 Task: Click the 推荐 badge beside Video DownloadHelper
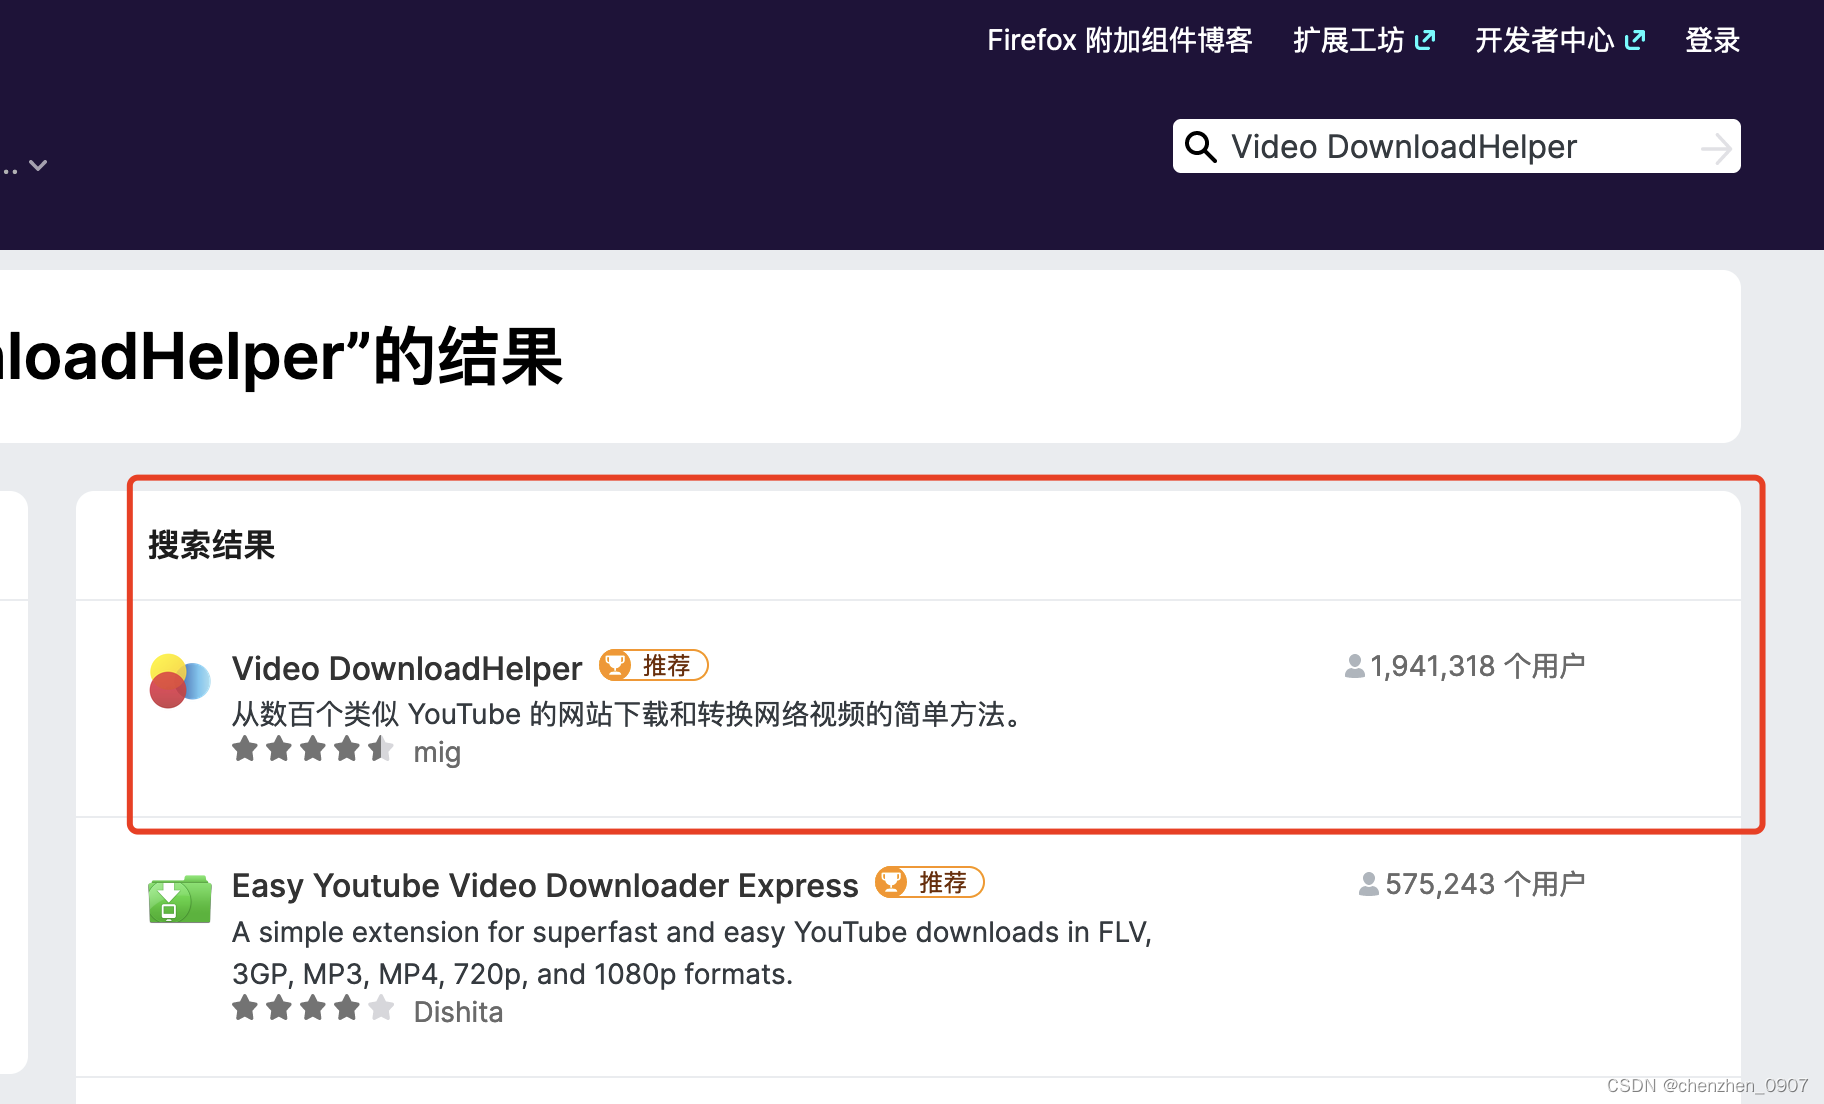point(654,665)
